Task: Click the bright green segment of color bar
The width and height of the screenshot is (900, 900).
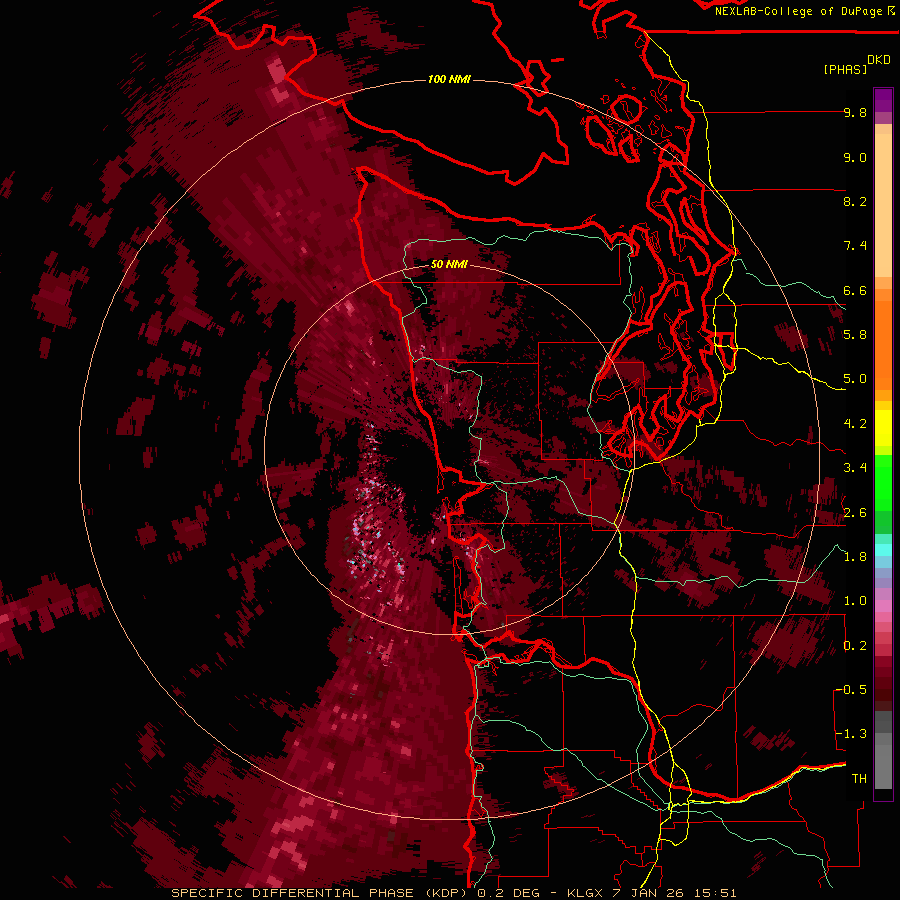Action: click(883, 484)
